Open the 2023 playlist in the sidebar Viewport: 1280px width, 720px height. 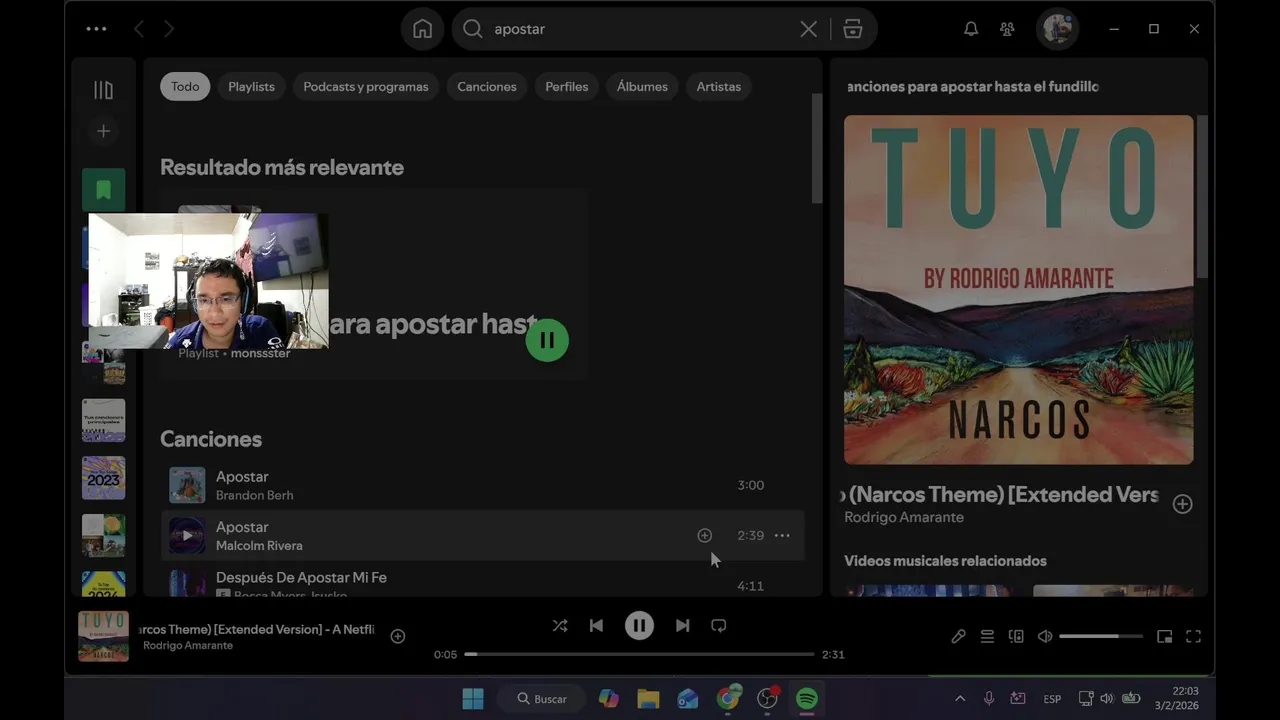[x=103, y=478]
